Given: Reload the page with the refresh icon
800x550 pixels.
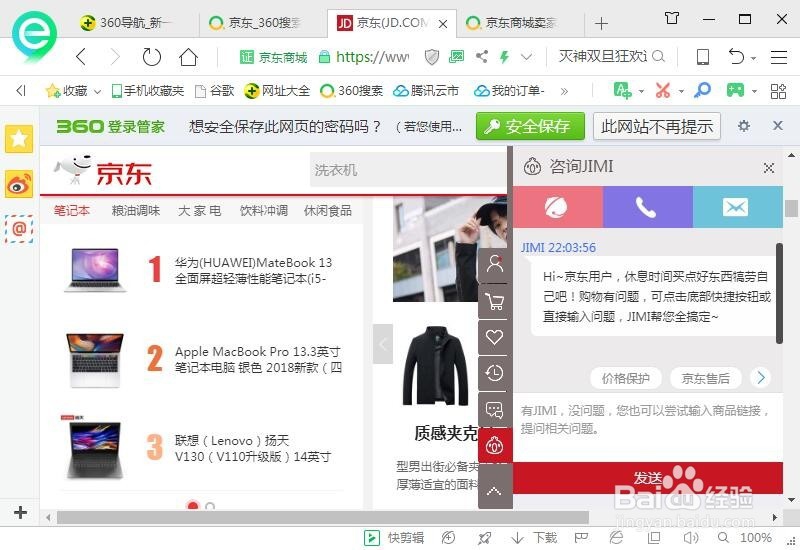Looking at the screenshot, I should tap(152, 57).
